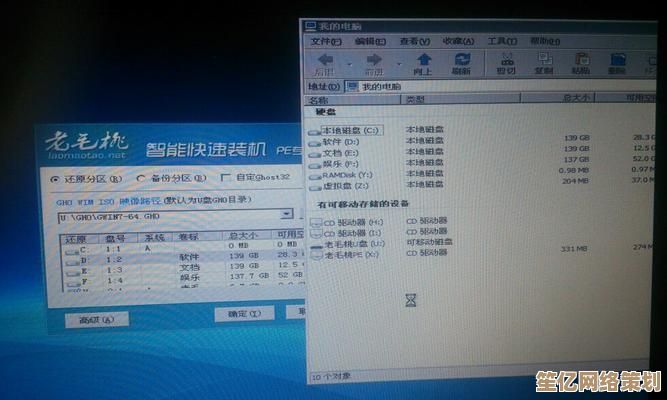Click the 我的电脑 address bar field
667x400 pixels.
(500, 86)
